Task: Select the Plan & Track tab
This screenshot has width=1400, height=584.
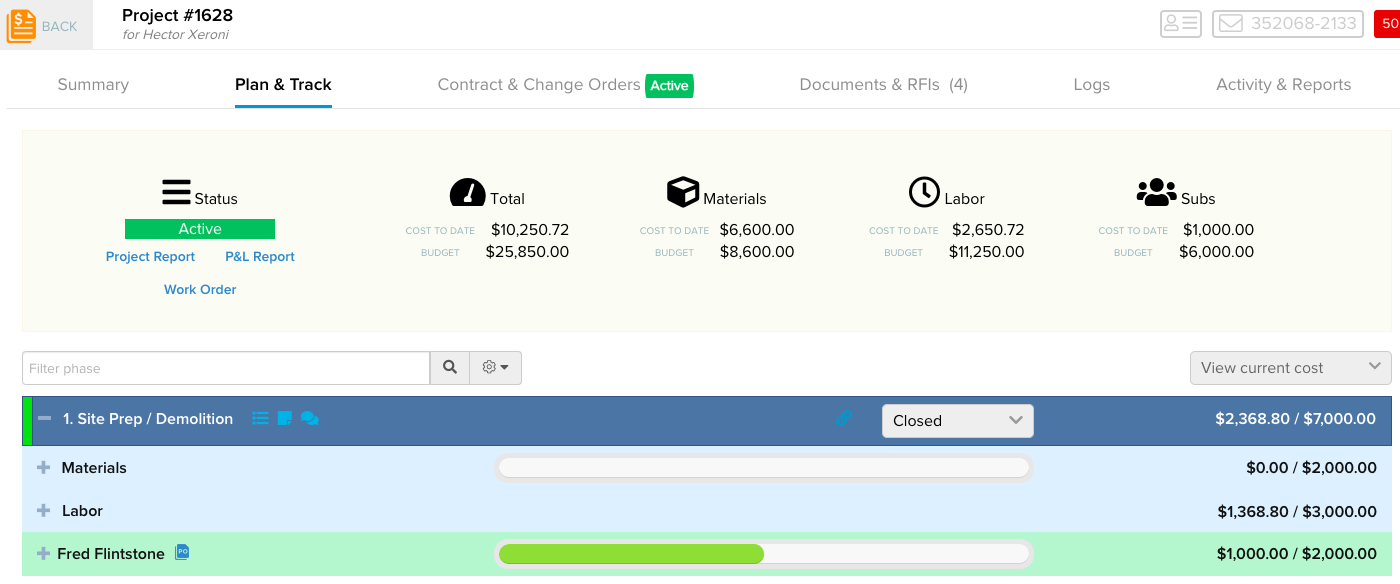Action: (283, 85)
